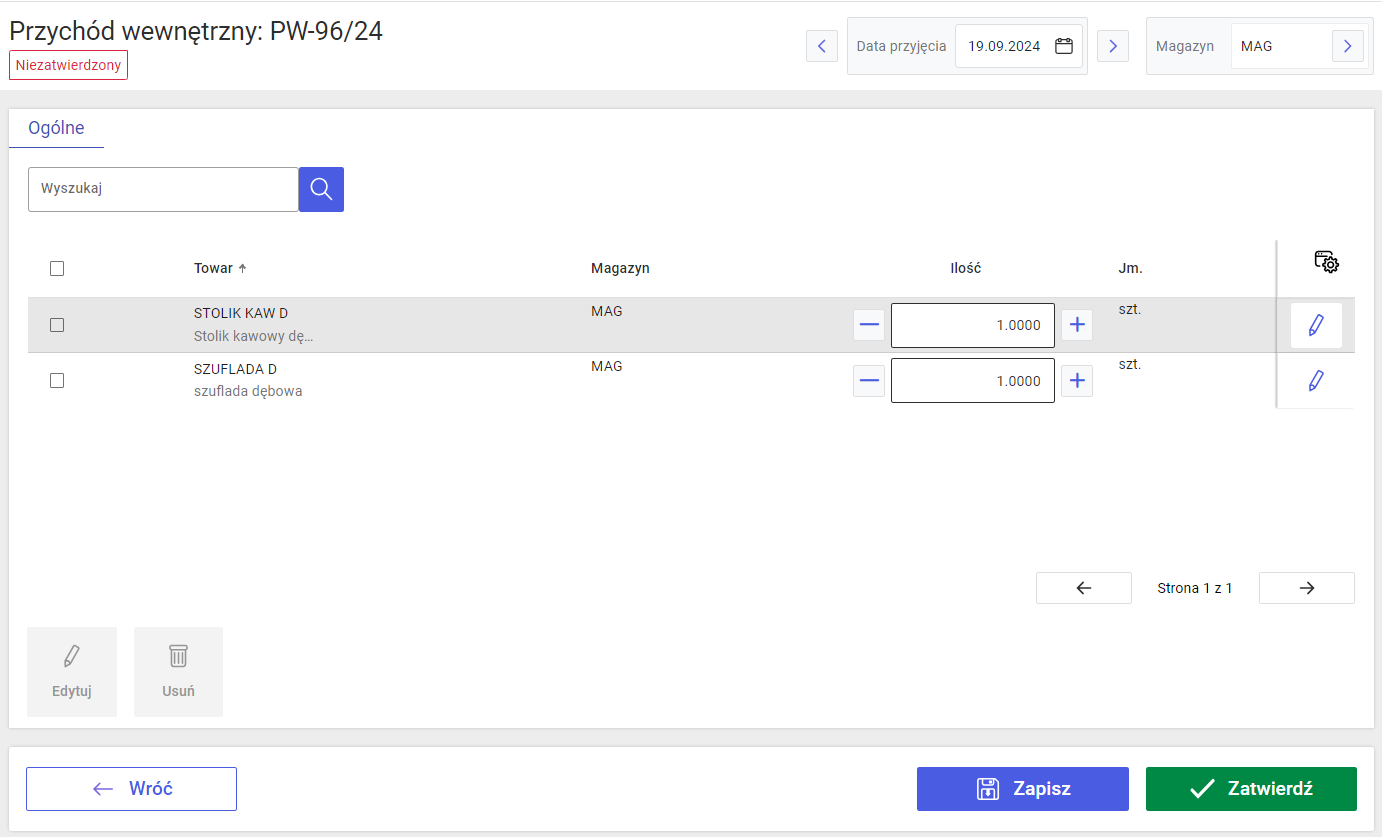Click MAG warehouse cell in STOLIK KAW D row

607,311
